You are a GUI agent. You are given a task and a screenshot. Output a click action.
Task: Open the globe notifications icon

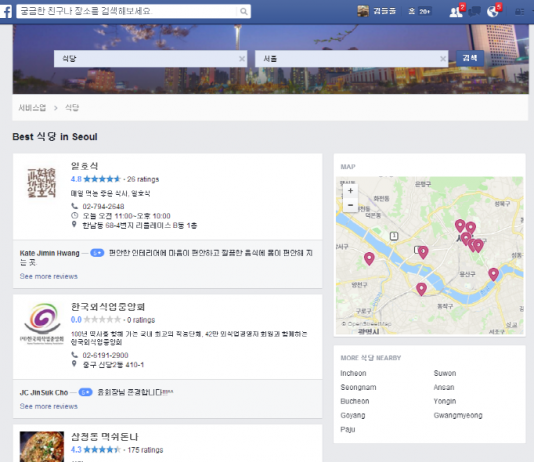(x=493, y=11)
